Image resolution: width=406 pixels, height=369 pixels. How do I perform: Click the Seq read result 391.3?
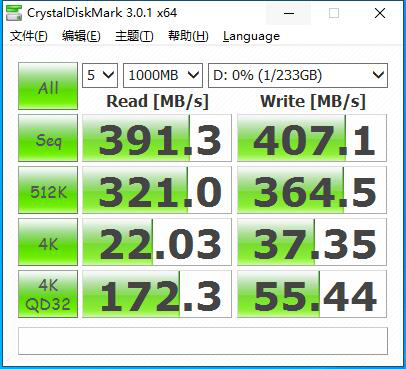click(157, 138)
